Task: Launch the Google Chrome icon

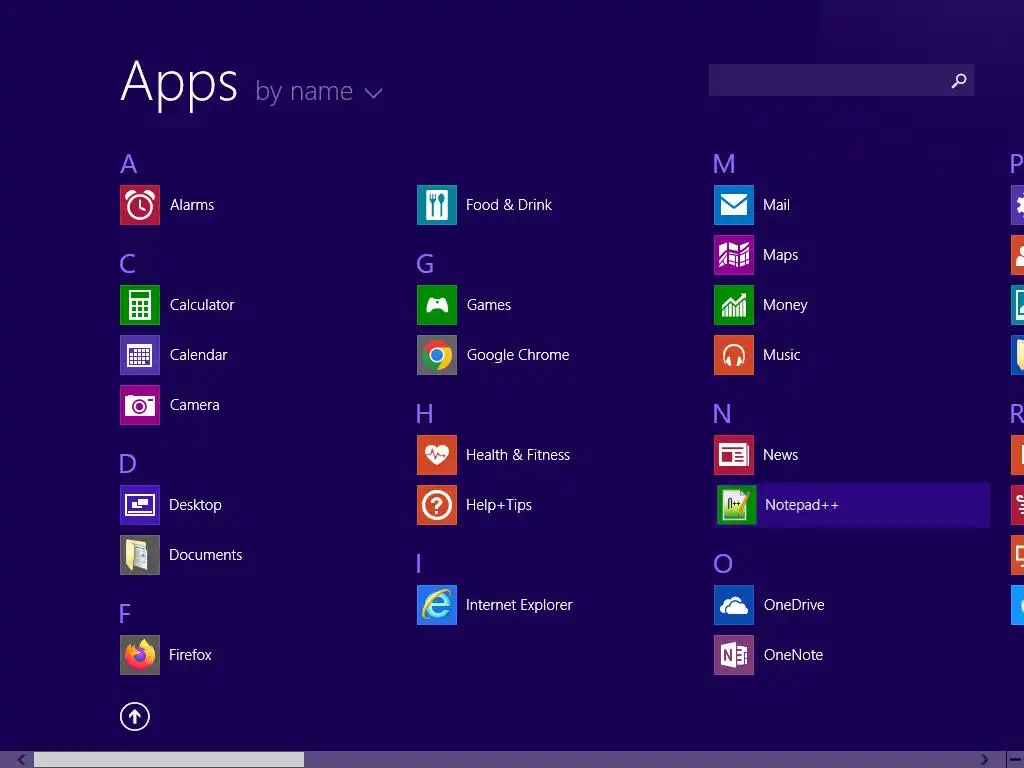Action: point(437,355)
